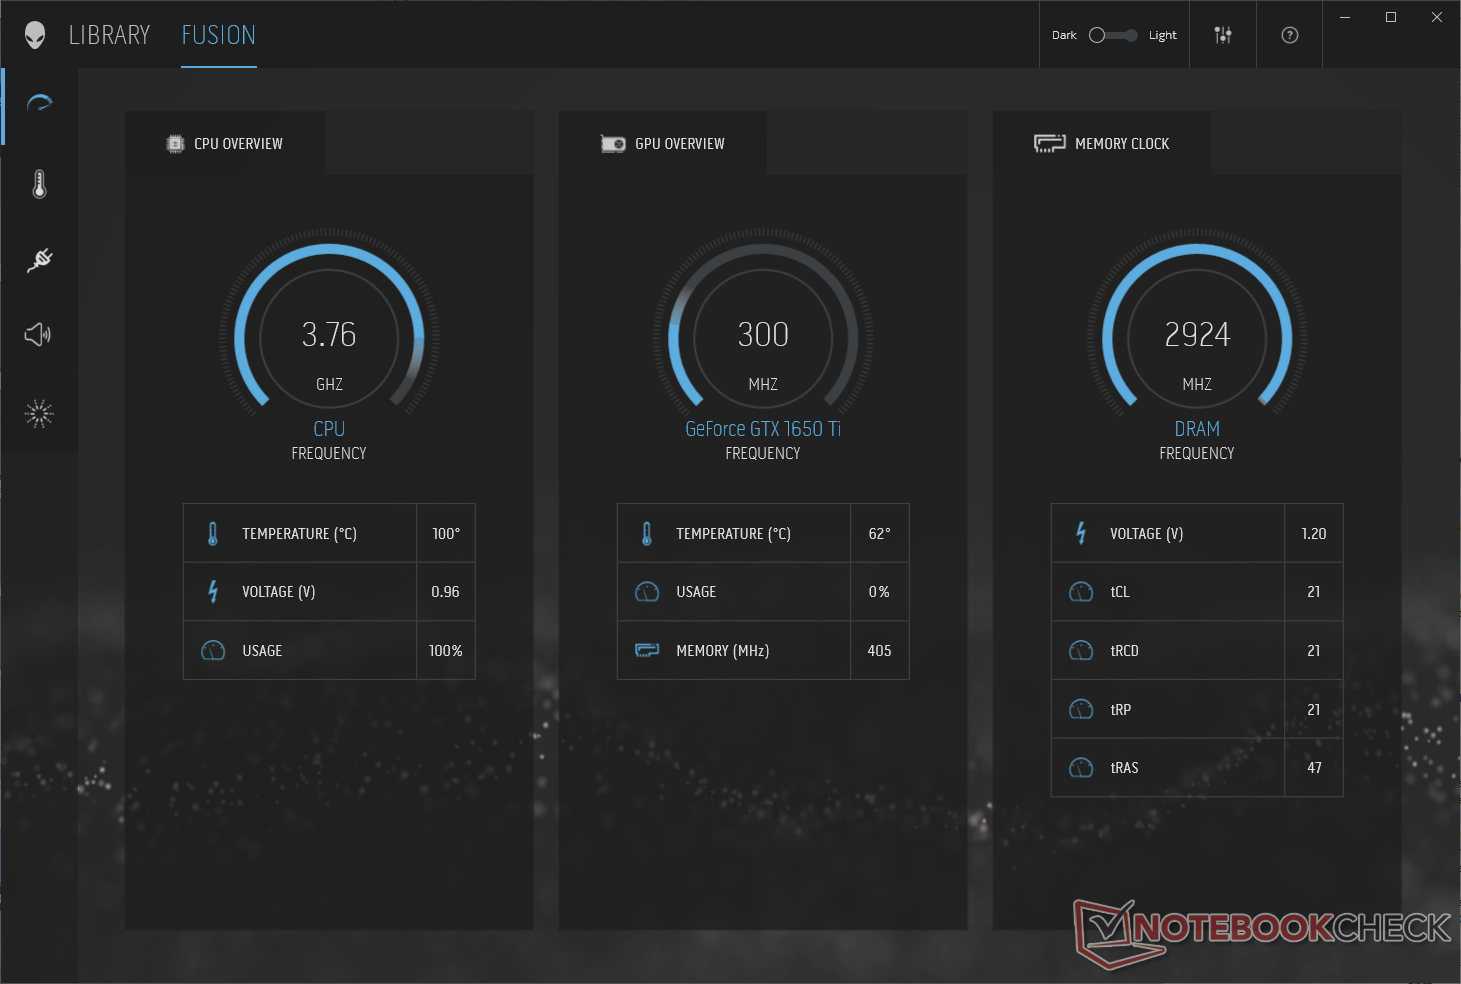Select the CPU OVERVIEW panel tab

[224, 143]
